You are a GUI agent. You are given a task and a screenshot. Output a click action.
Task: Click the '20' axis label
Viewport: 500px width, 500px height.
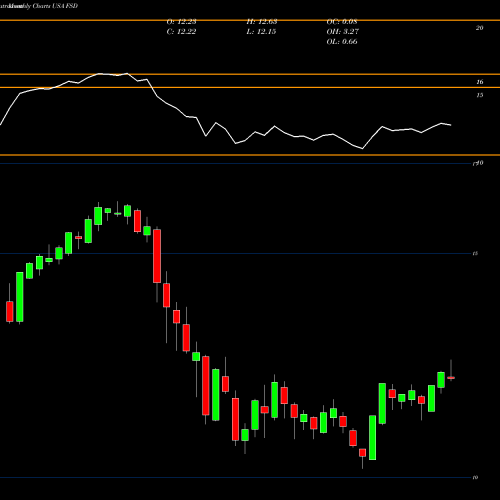[x=479, y=28]
